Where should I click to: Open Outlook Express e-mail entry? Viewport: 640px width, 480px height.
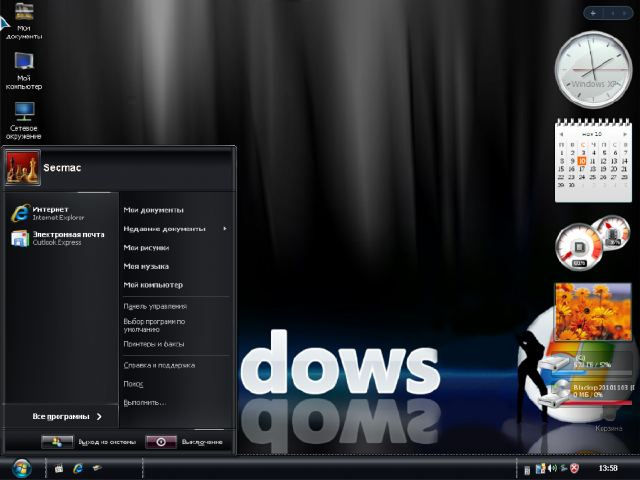point(58,238)
